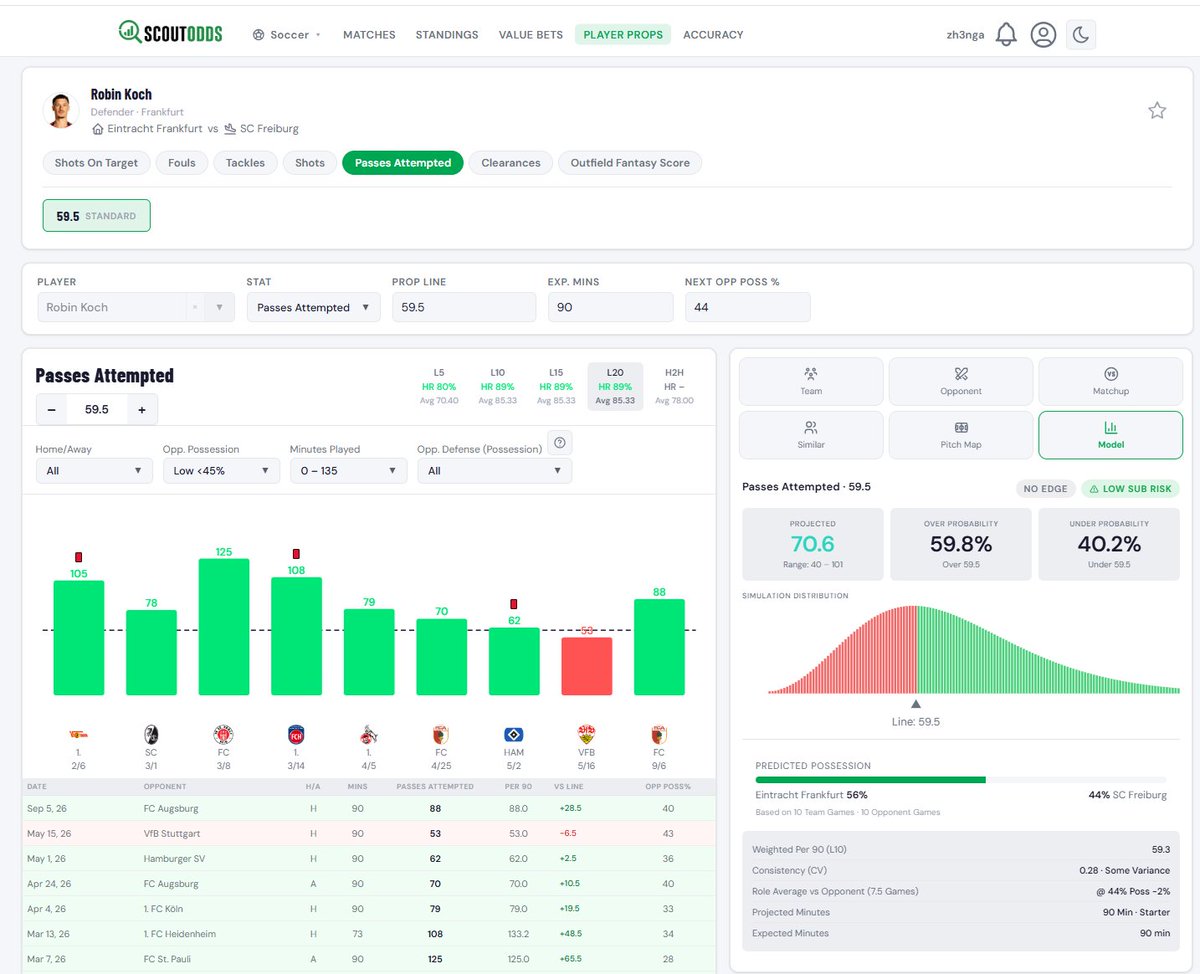
Task: Favorite Robin Koch with the star icon
Action: (1157, 111)
